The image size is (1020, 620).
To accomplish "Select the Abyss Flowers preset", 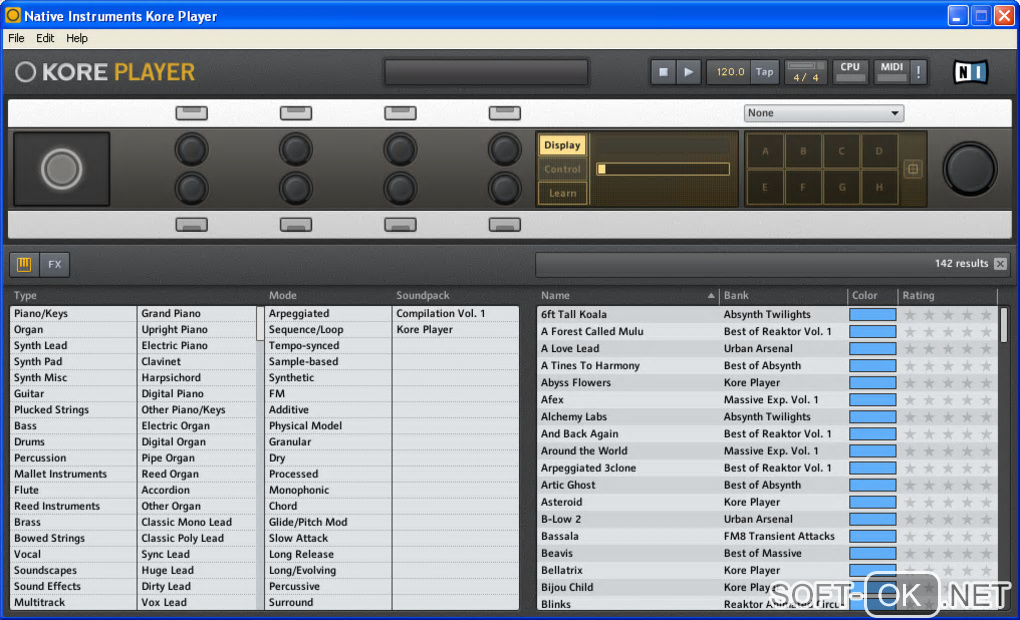I will click(x=628, y=383).
